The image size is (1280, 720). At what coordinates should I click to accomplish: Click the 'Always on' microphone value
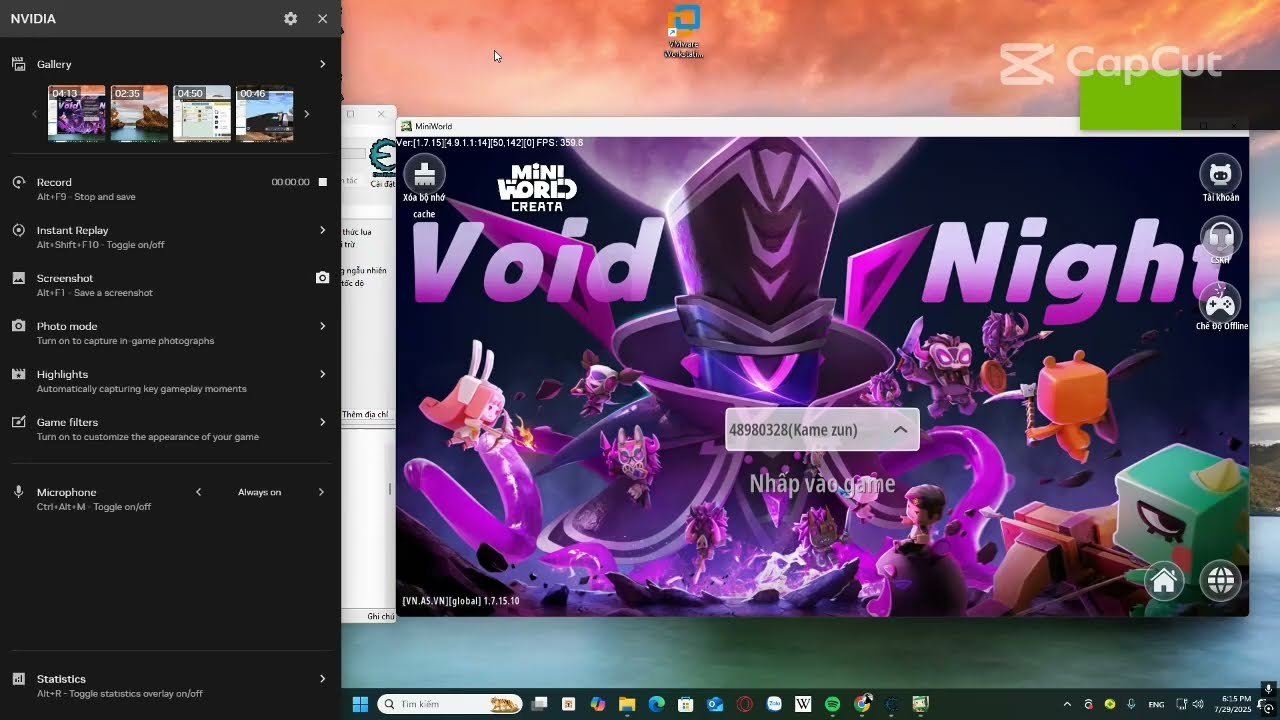[259, 492]
